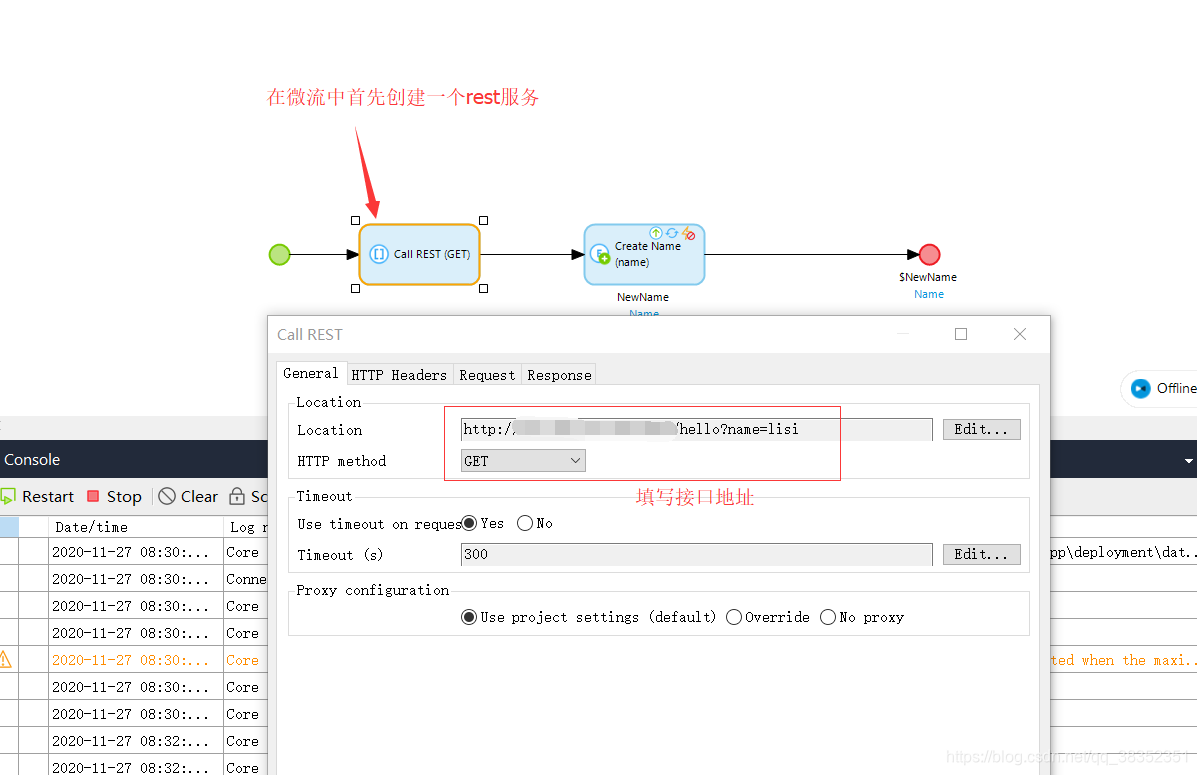Click the Restart console icon

[8, 496]
